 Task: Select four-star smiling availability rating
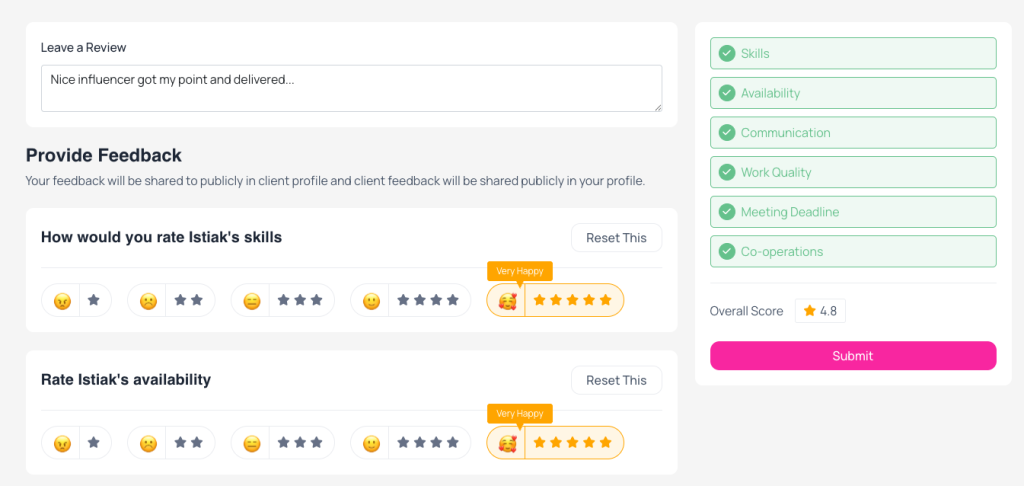410,443
